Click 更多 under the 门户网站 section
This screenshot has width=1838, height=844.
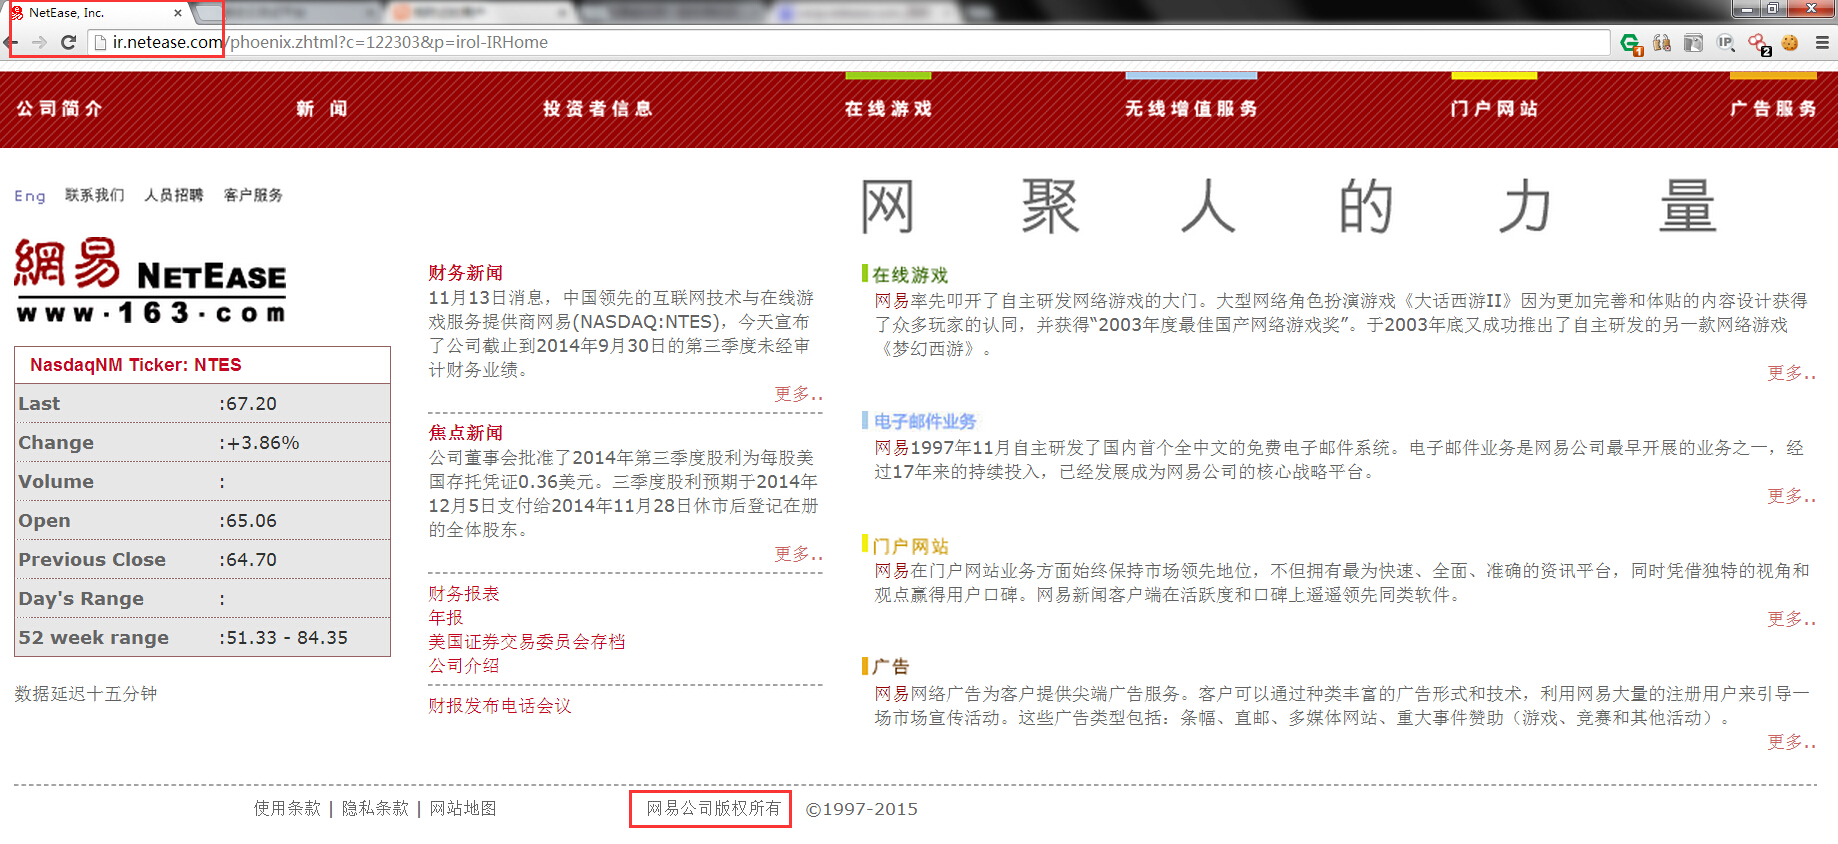(x=1791, y=619)
